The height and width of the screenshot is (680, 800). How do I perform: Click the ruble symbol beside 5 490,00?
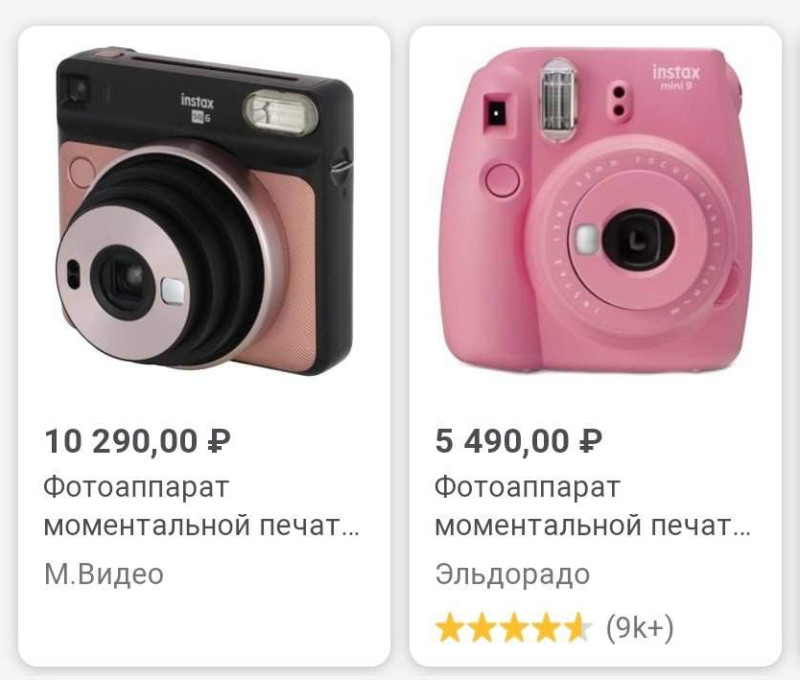tap(590, 441)
